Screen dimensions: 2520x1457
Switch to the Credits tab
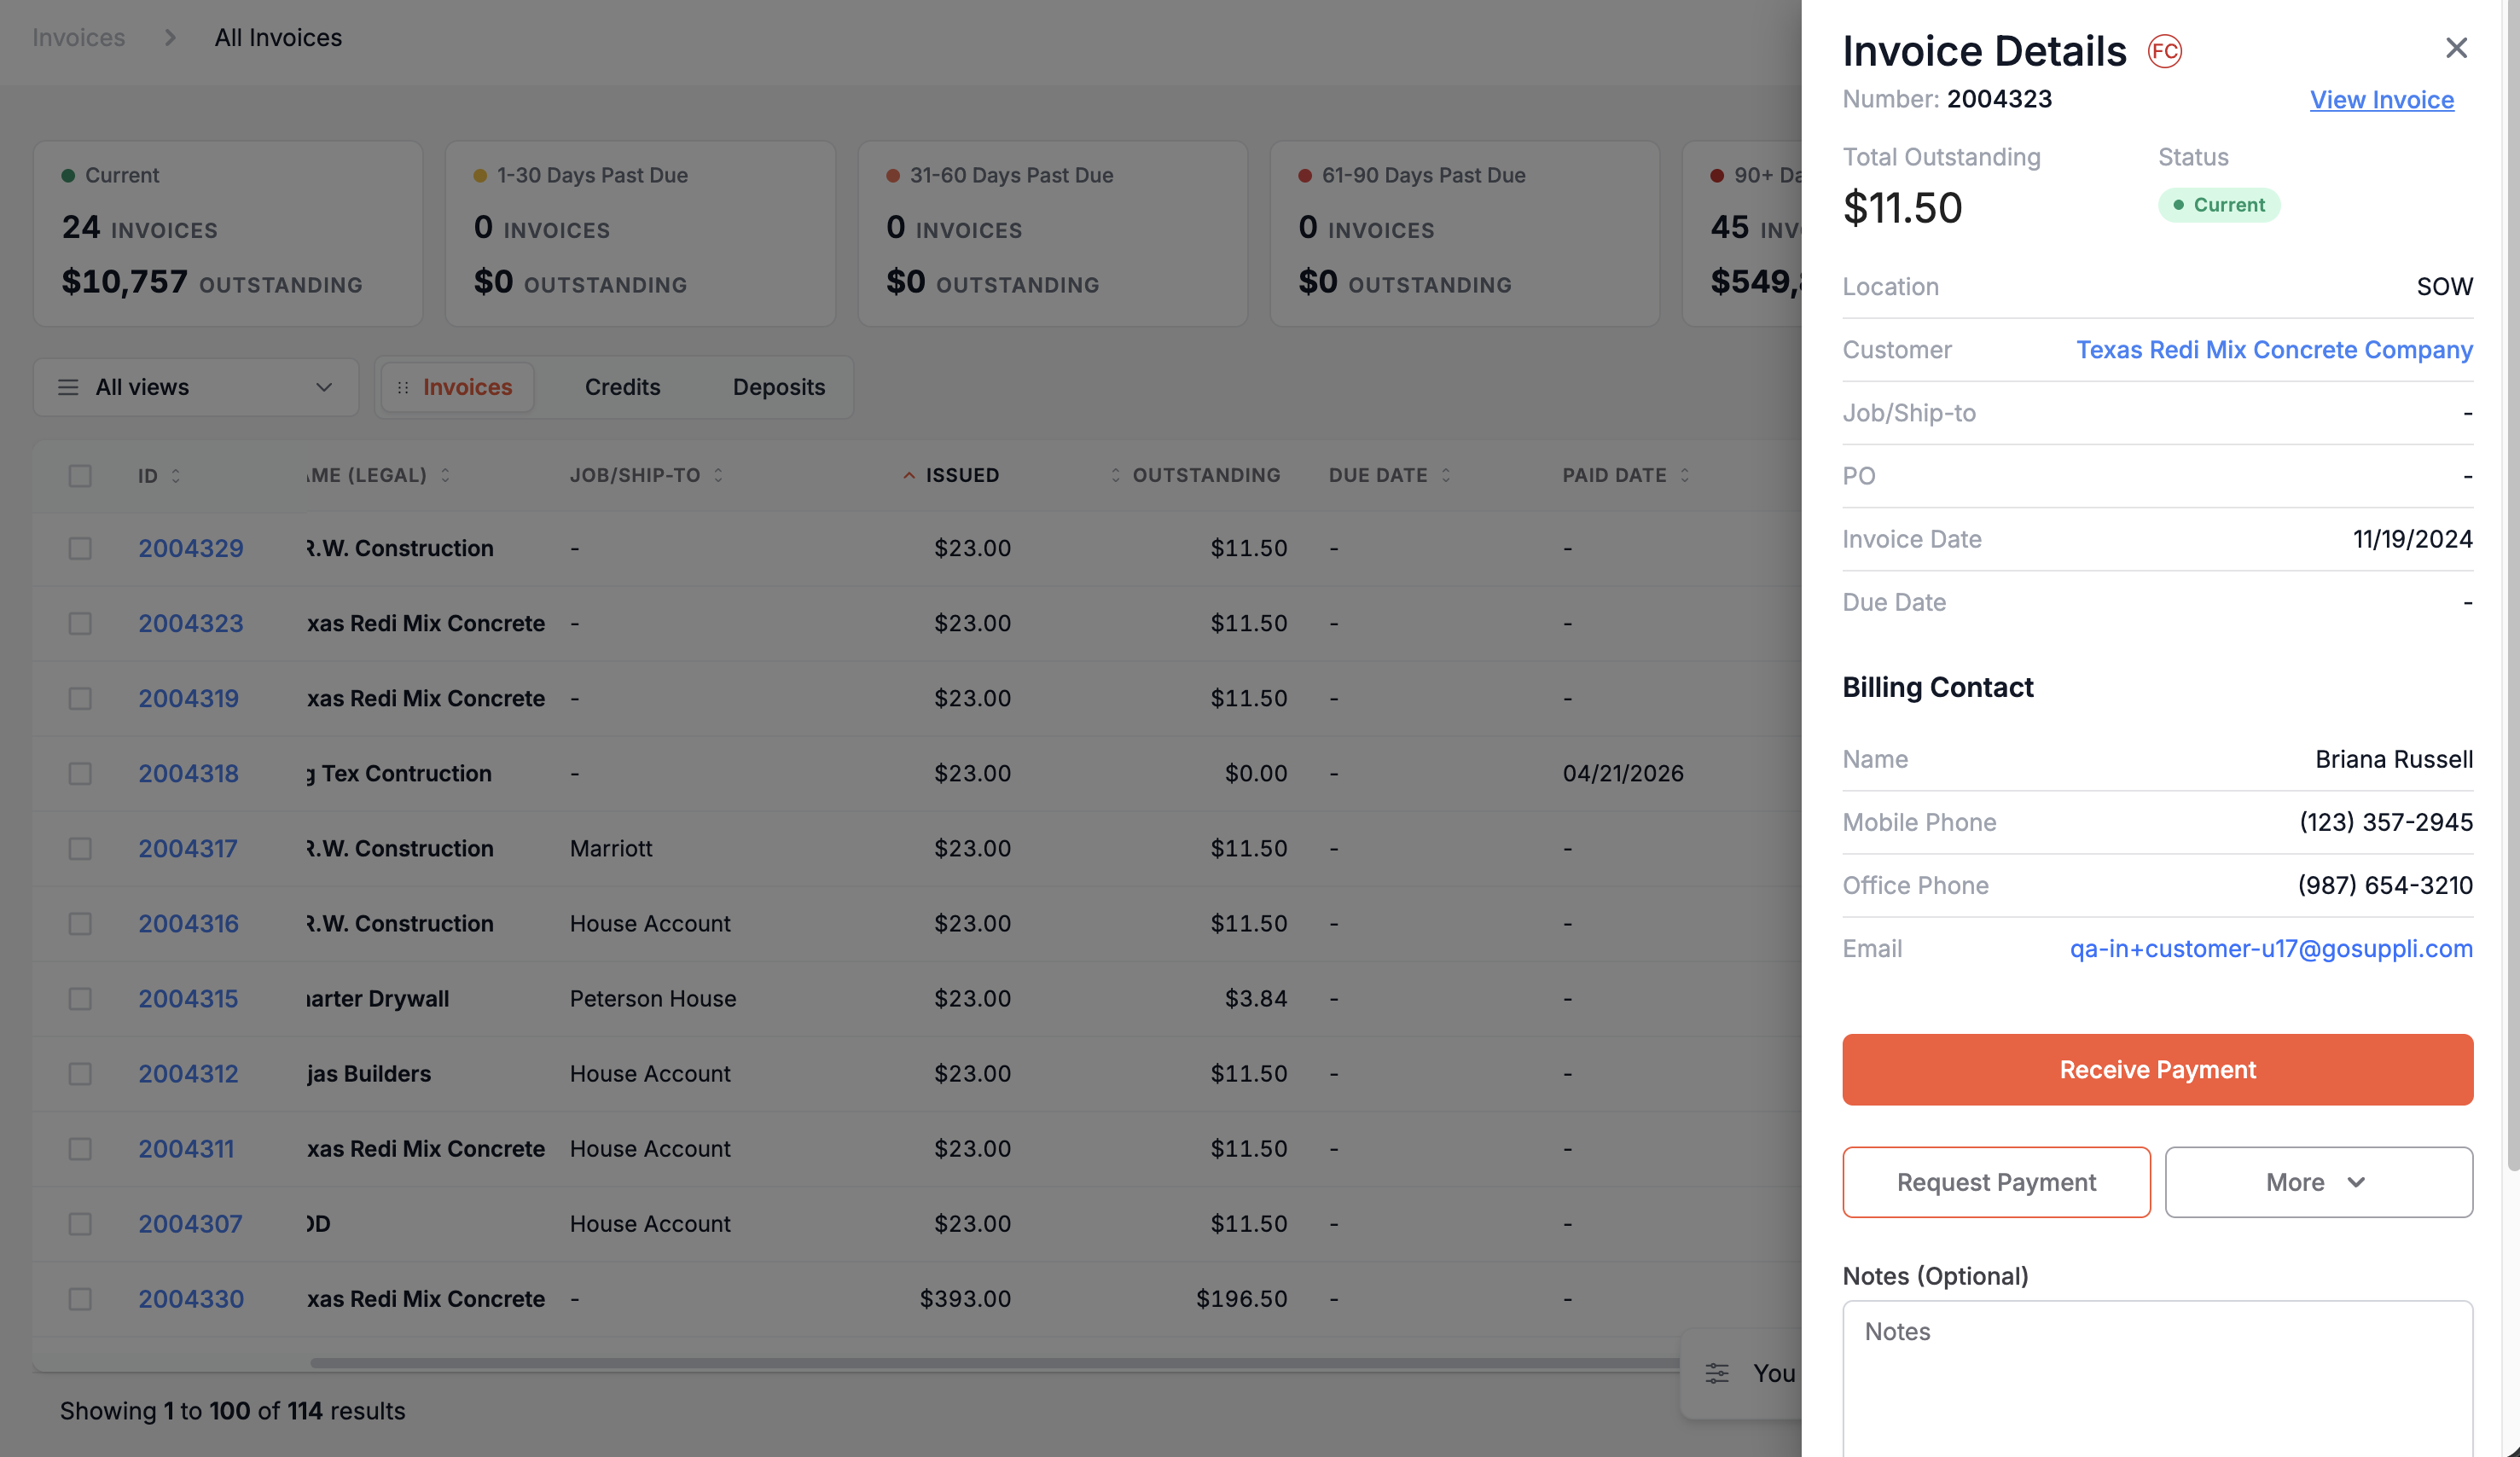pyautogui.click(x=622, y=387)
